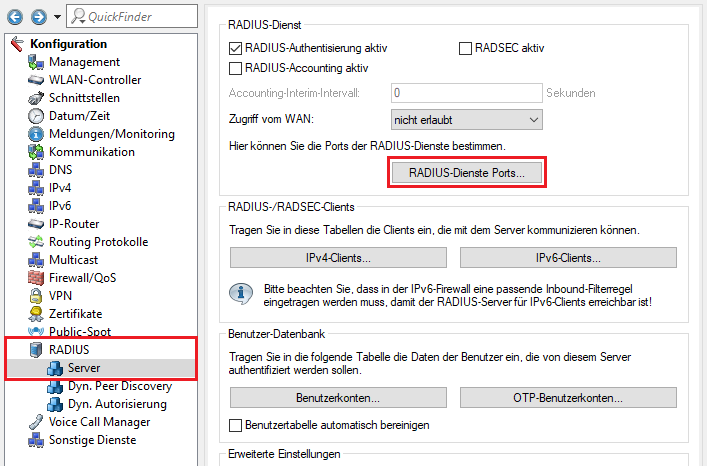Click the Server subitem icon under RADIUS
Viewport: 707px width, 466px height.
55,368
